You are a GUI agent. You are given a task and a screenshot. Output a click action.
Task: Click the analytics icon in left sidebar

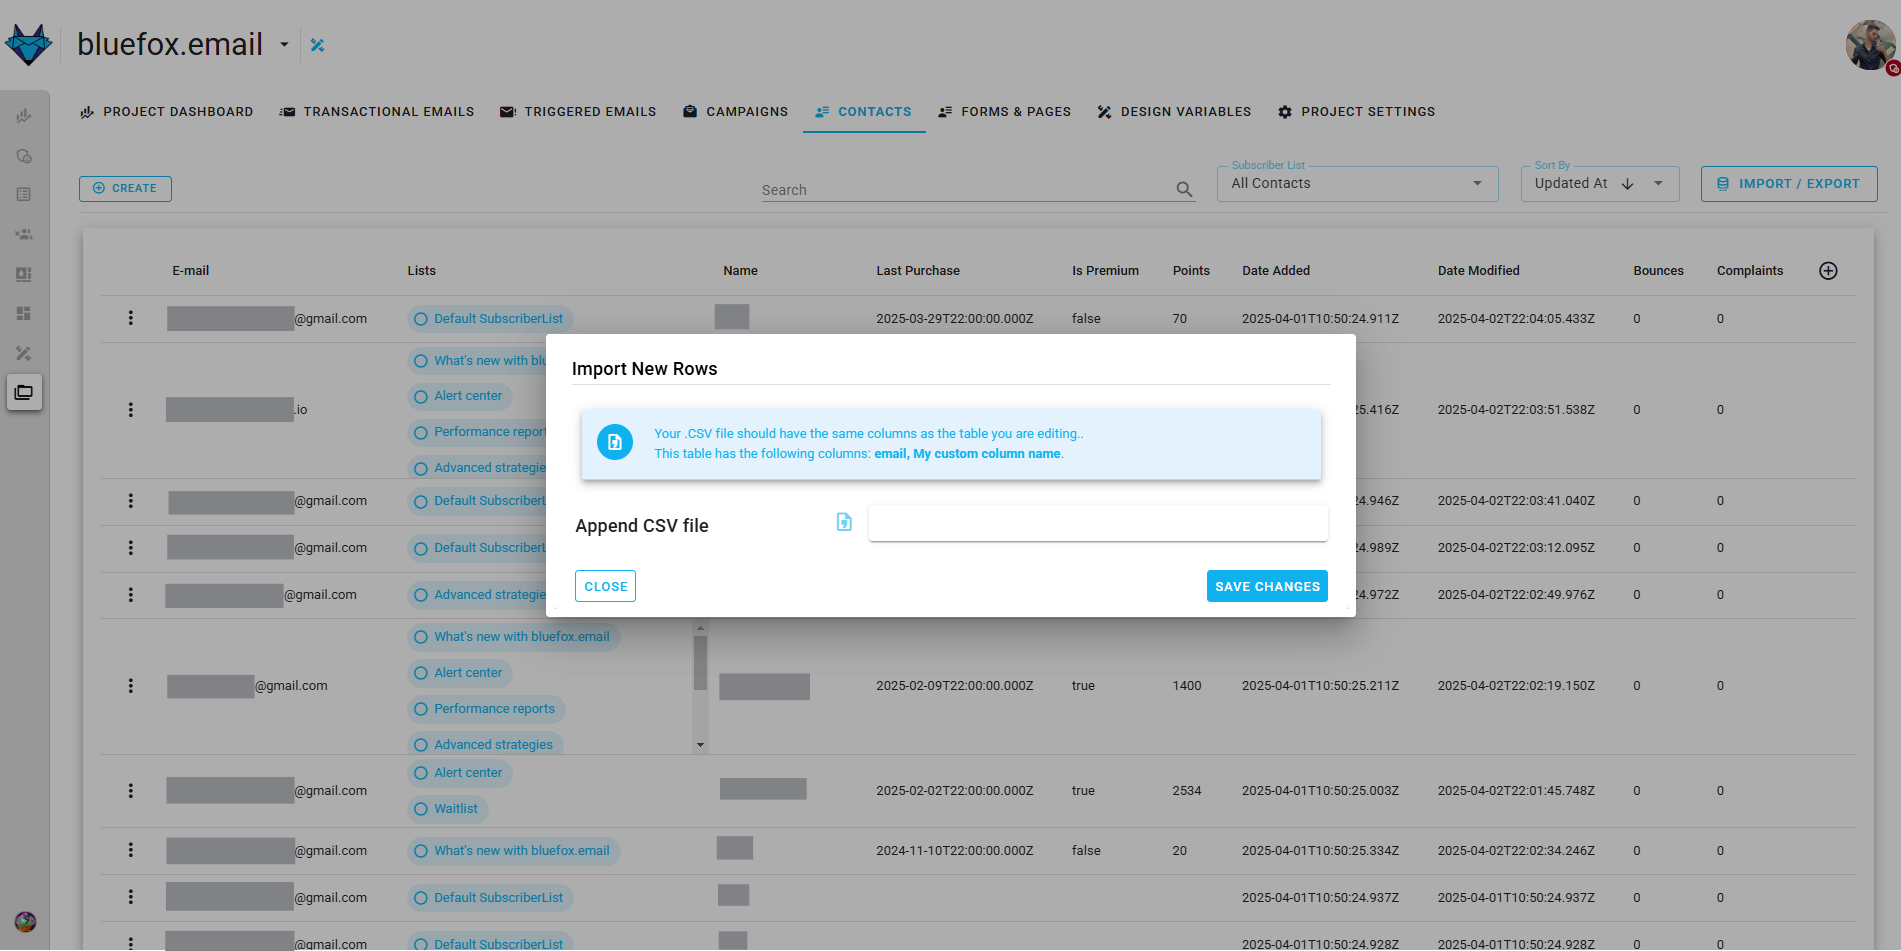tap(24, 156)
